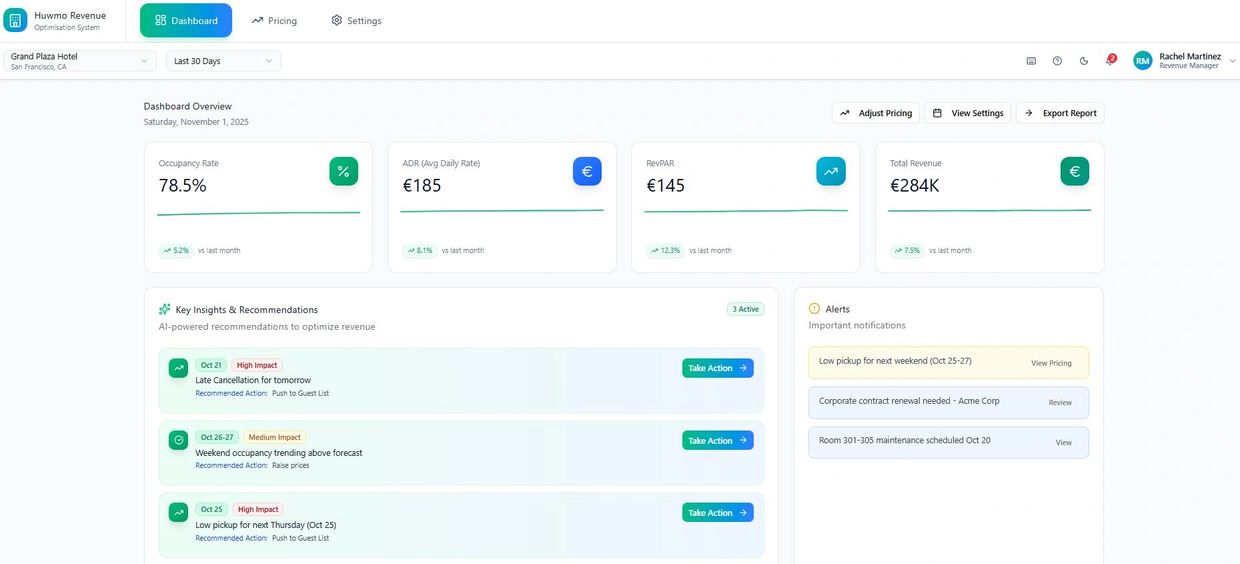Click the RevPAR trend icon

click(830, 171)
